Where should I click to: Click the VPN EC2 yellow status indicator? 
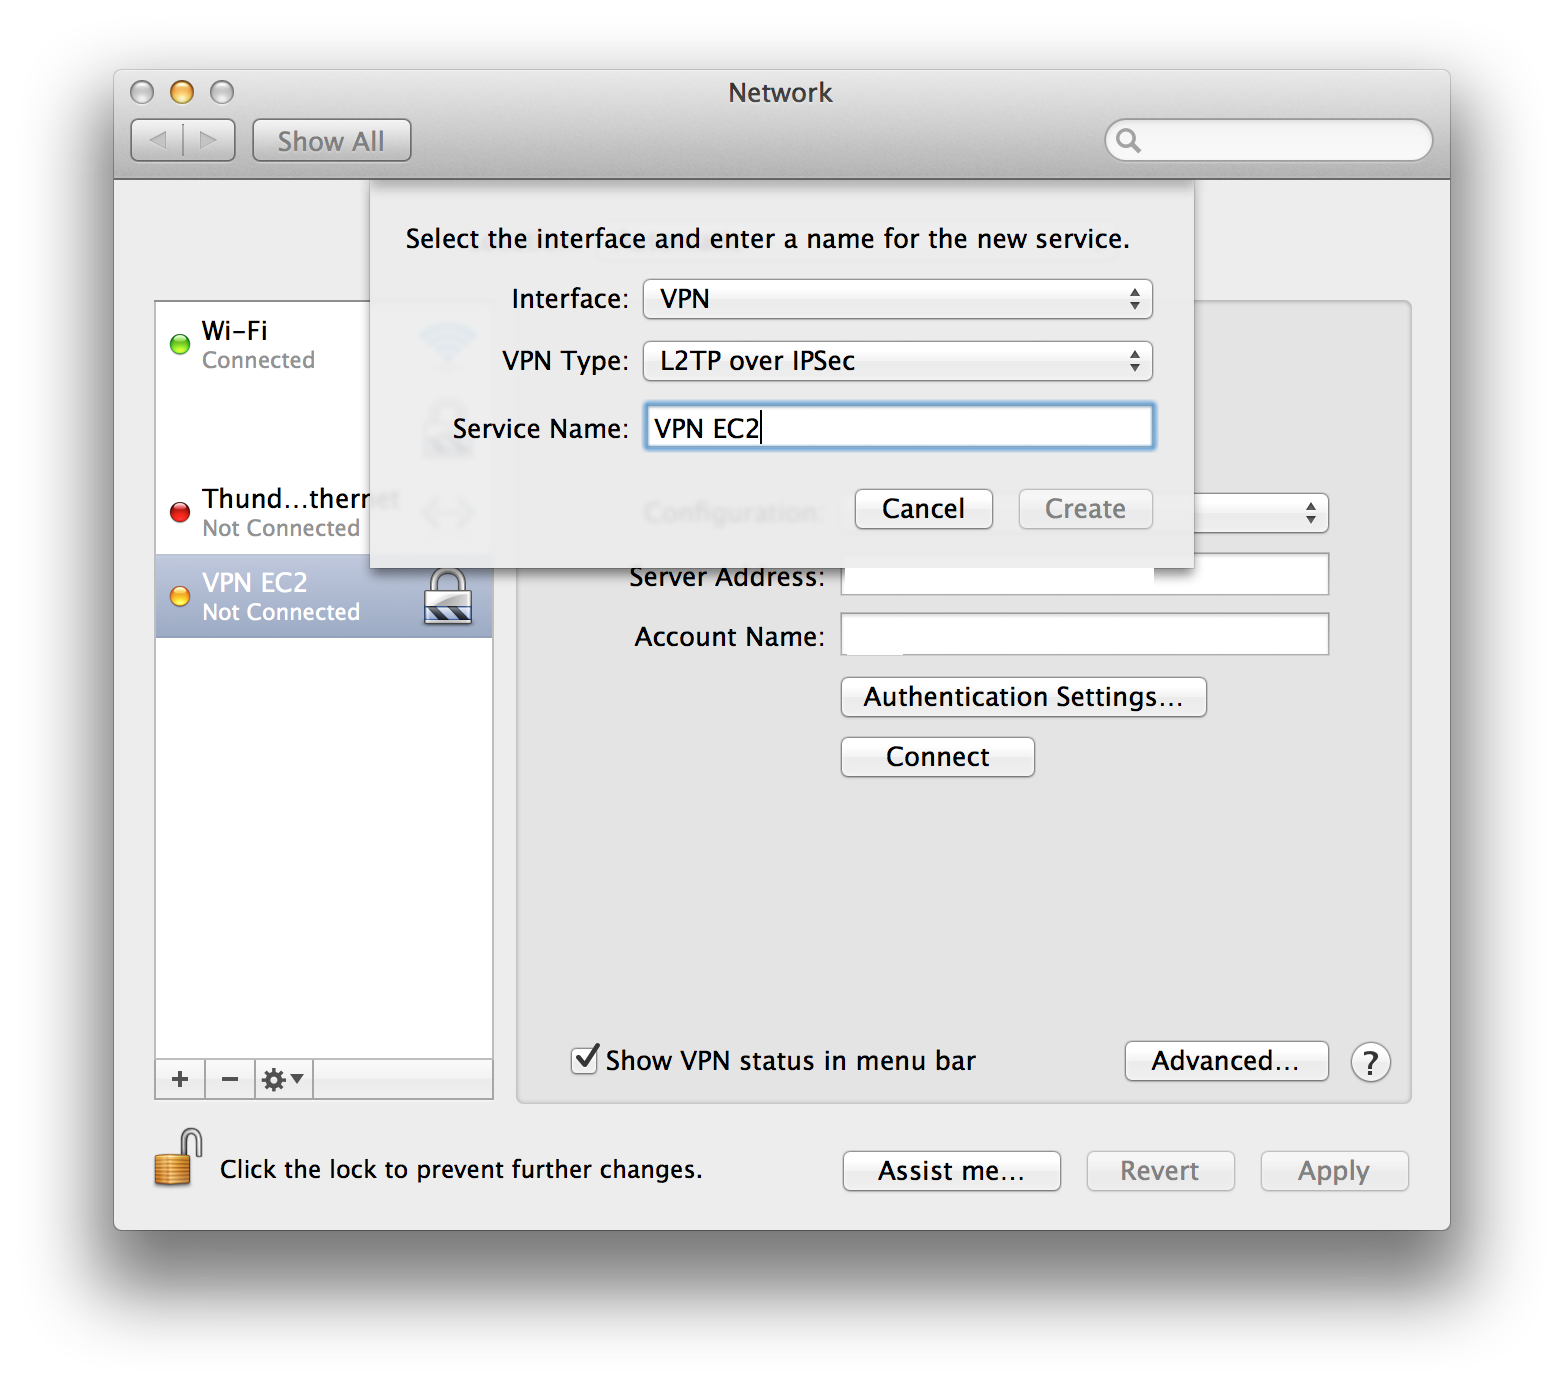(x=180, y=597)
